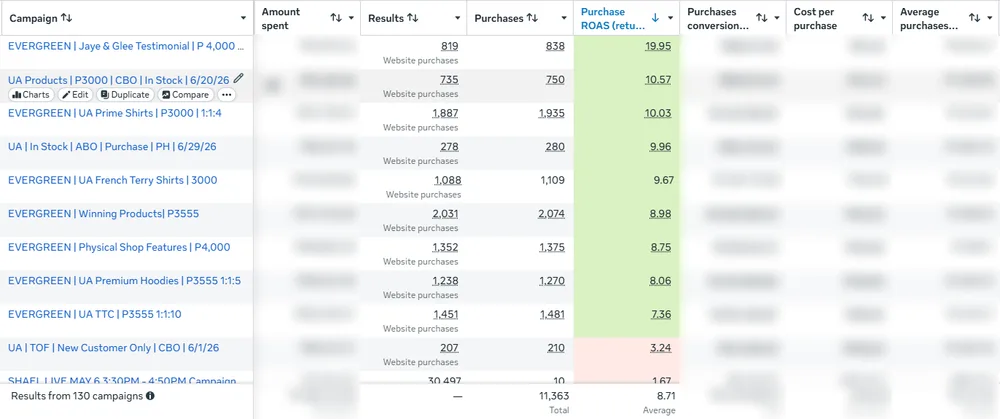Viewport: 1000px width, 419px height.
Task: Click the pencil edit icon beside UA Products campaign
Action: [x=239, y=78]
